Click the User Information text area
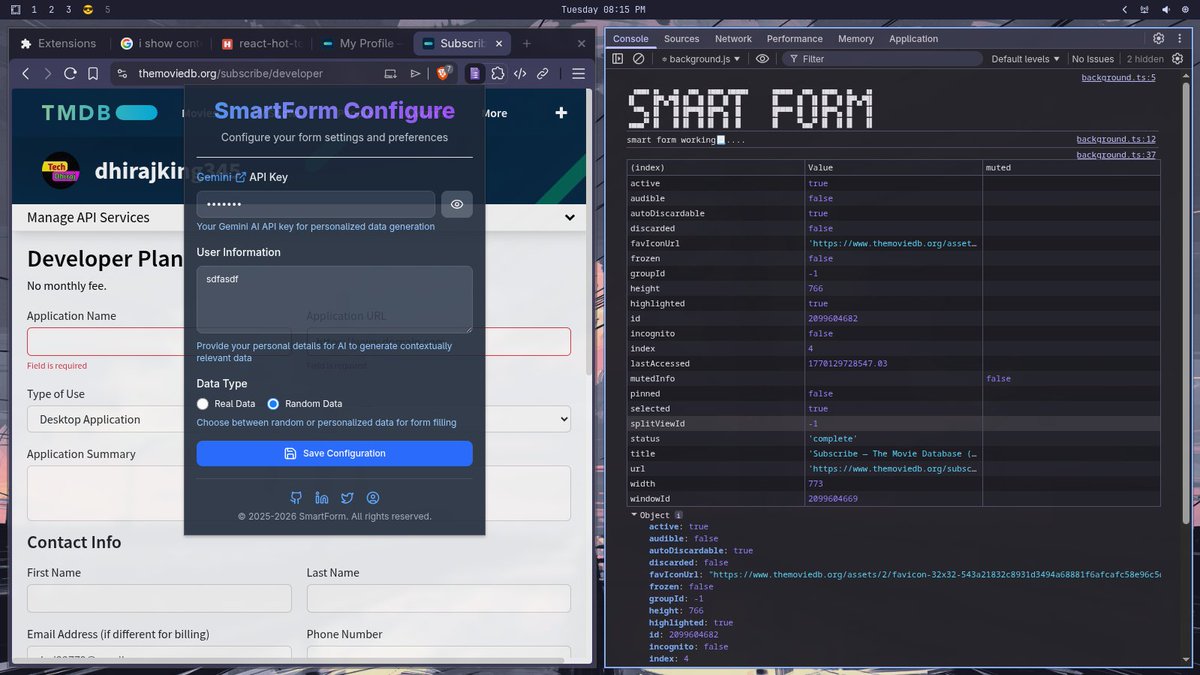The height and width of the screenshot is (675, 1200). (x=334, y=299)
